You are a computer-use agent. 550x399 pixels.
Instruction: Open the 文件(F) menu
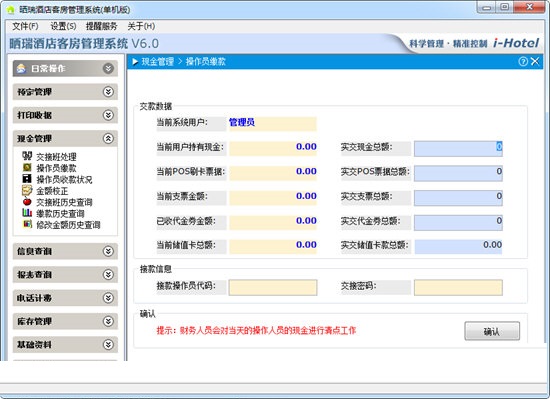click(25, 26)
